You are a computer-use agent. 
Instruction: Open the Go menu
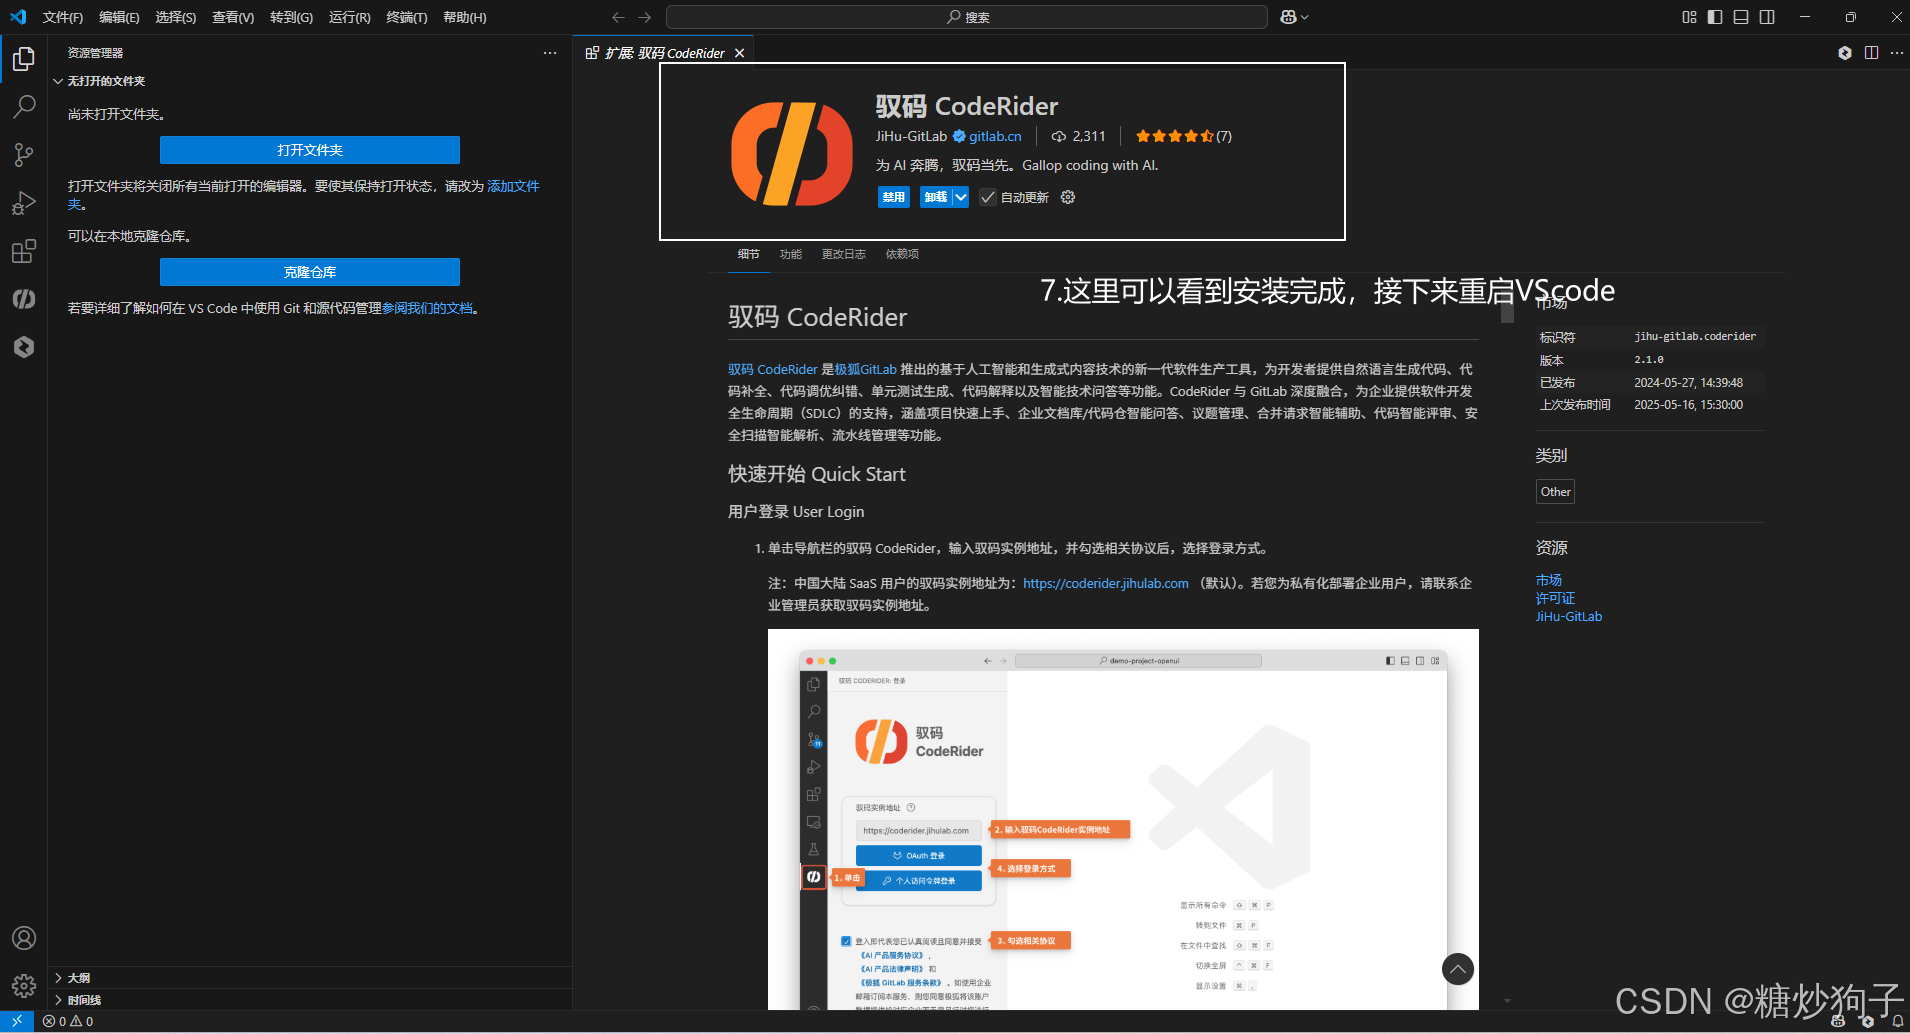(x=291, y=17)
